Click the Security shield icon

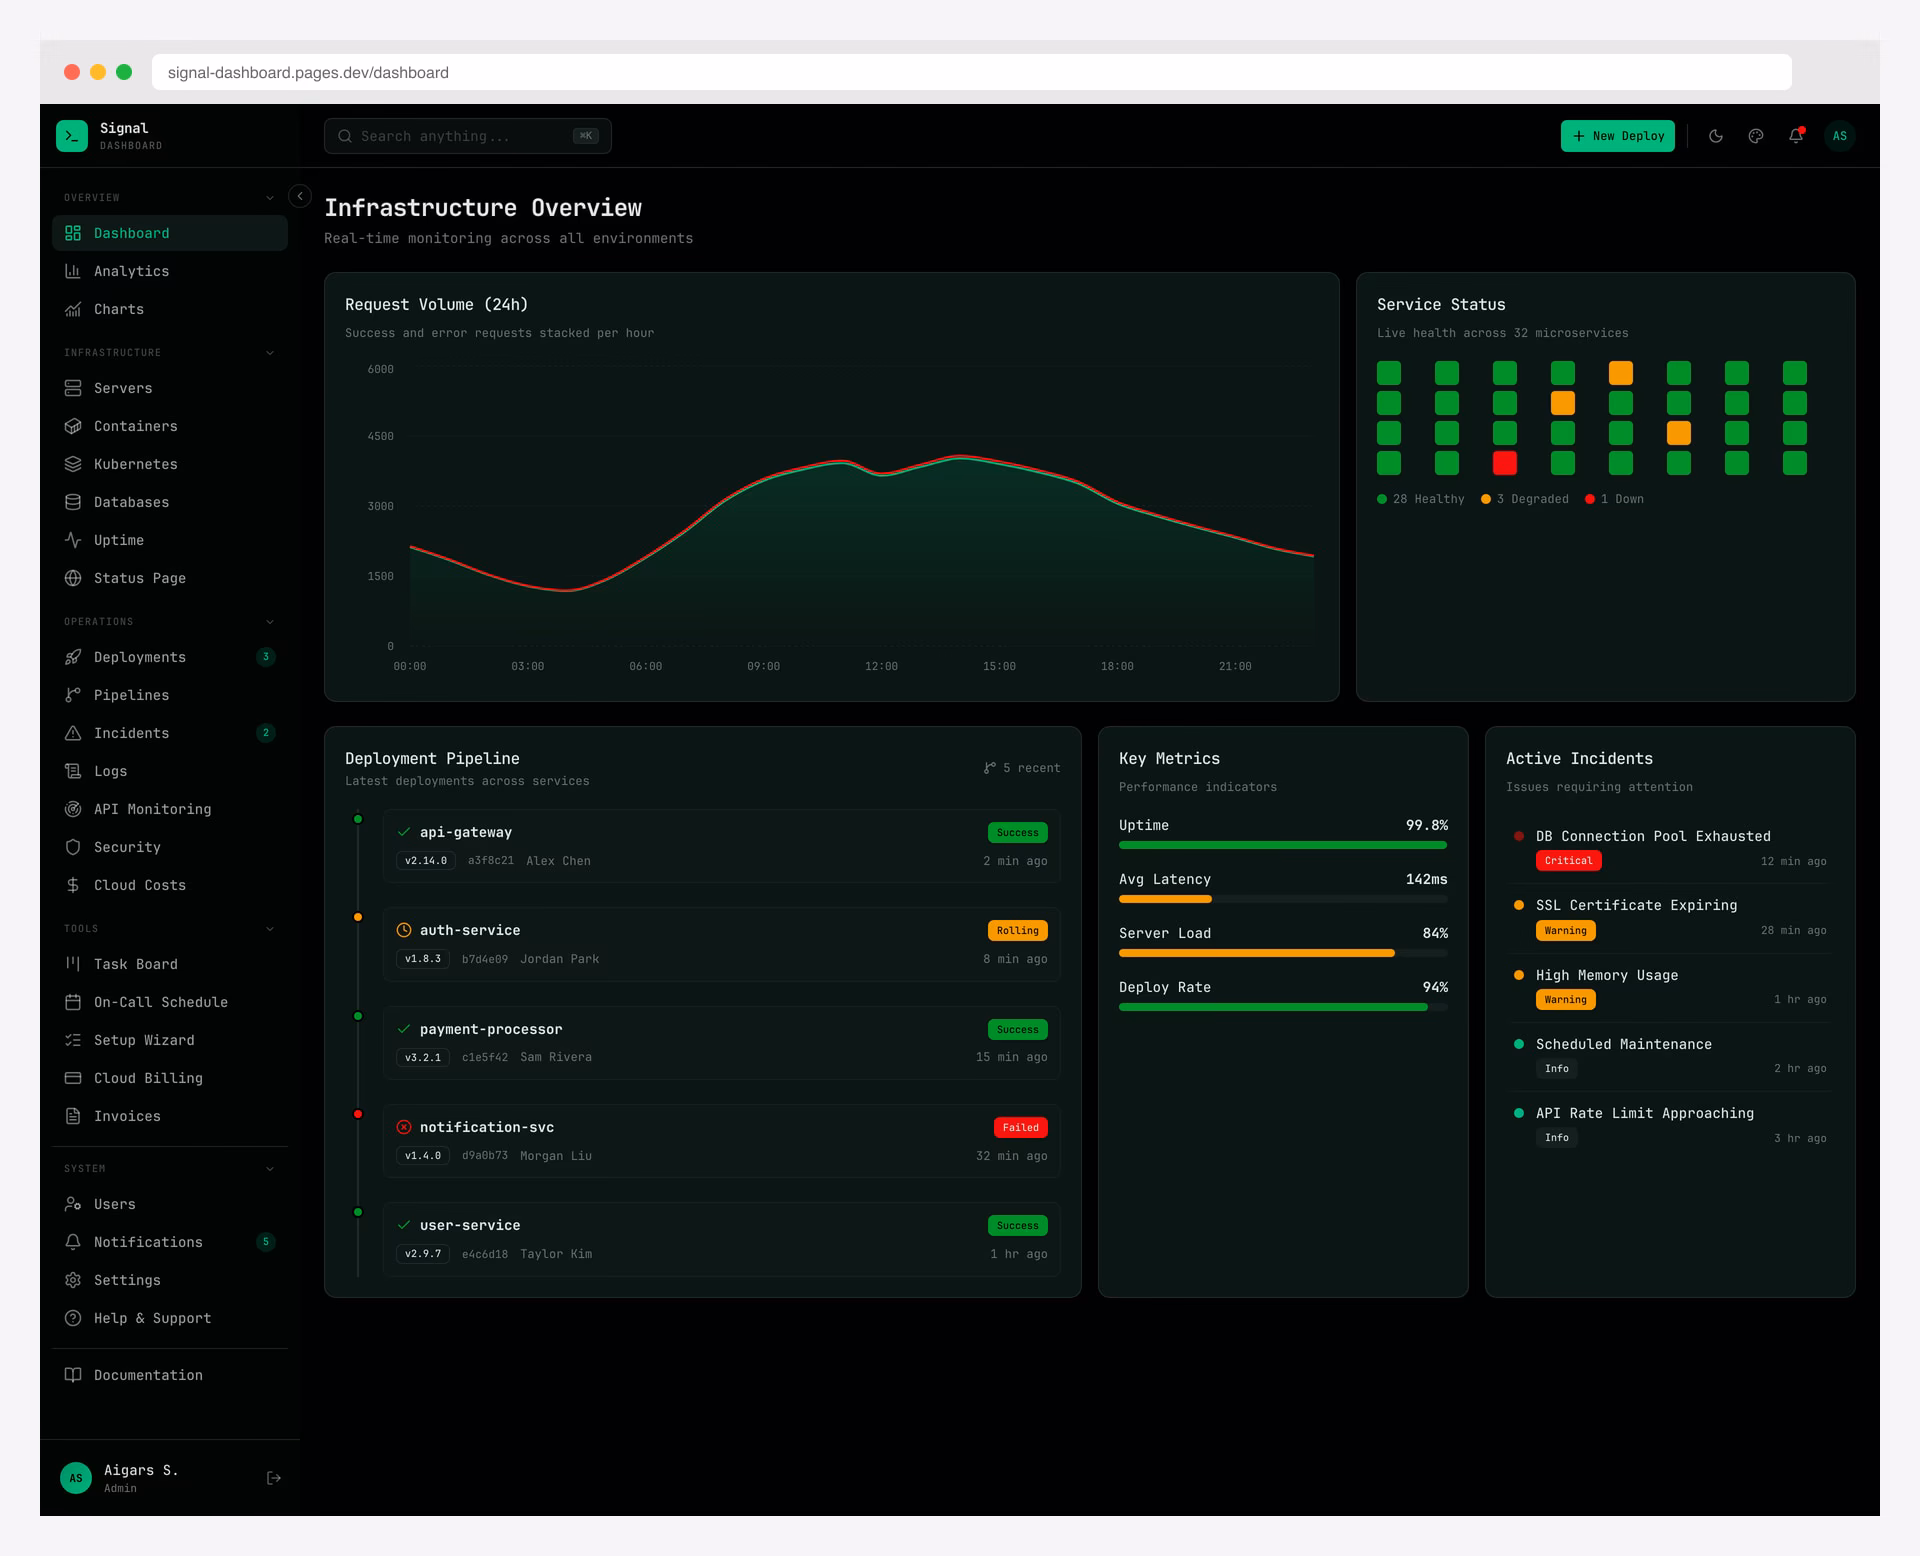coord(73,847)
